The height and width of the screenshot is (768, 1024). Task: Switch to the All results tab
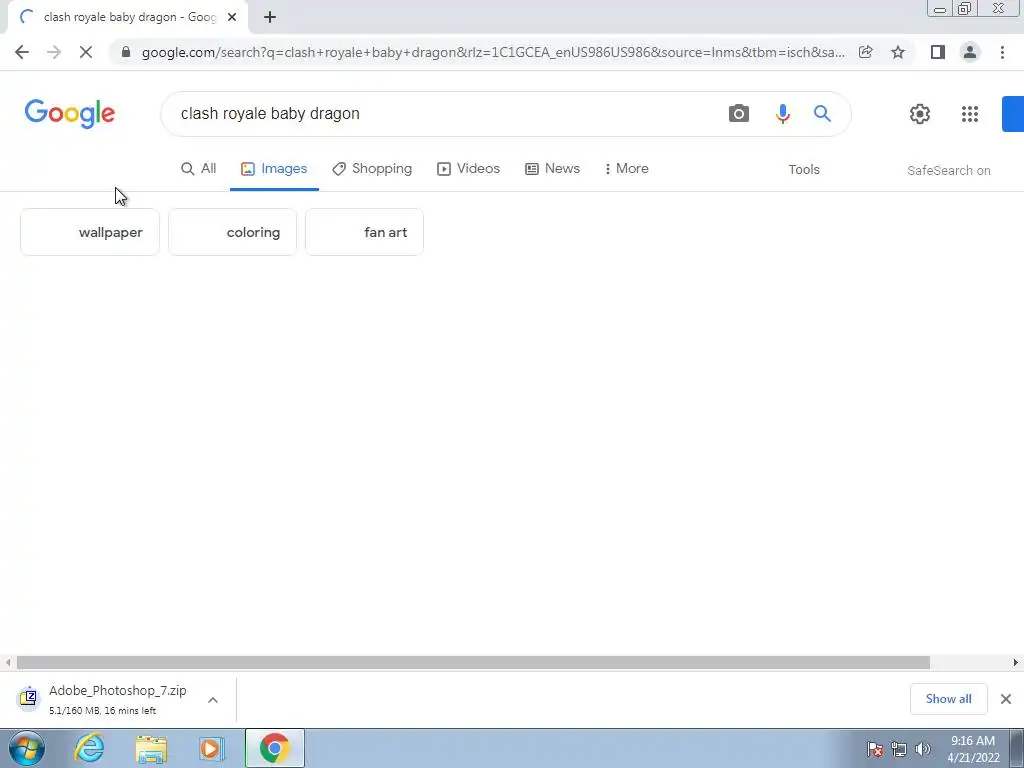point(199,168)
